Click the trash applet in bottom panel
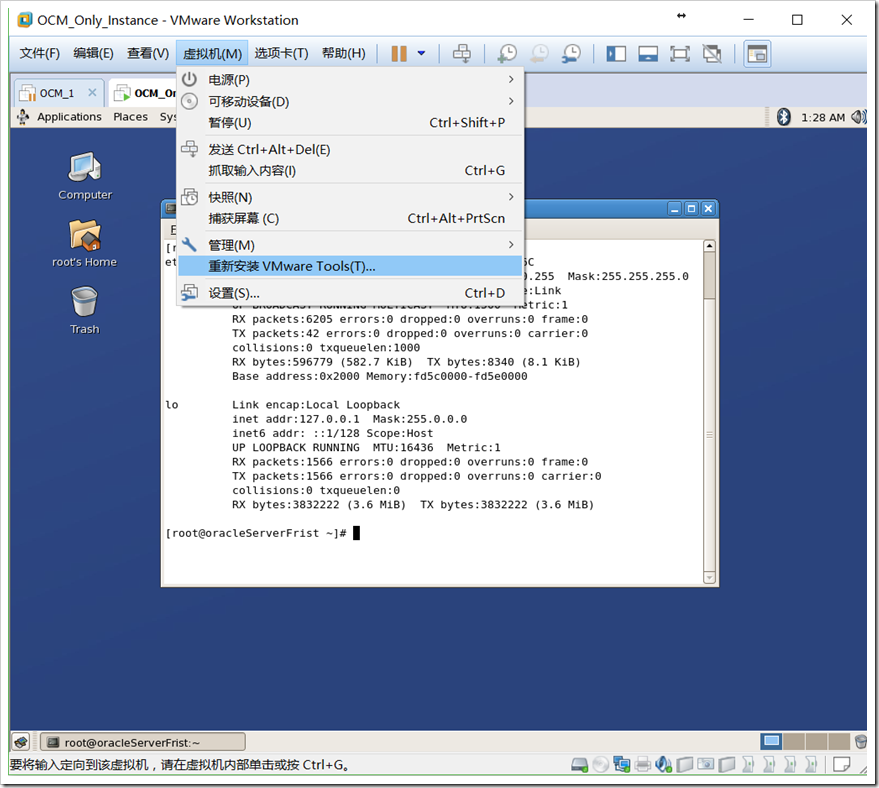879x788 pixels. (861, 742)
